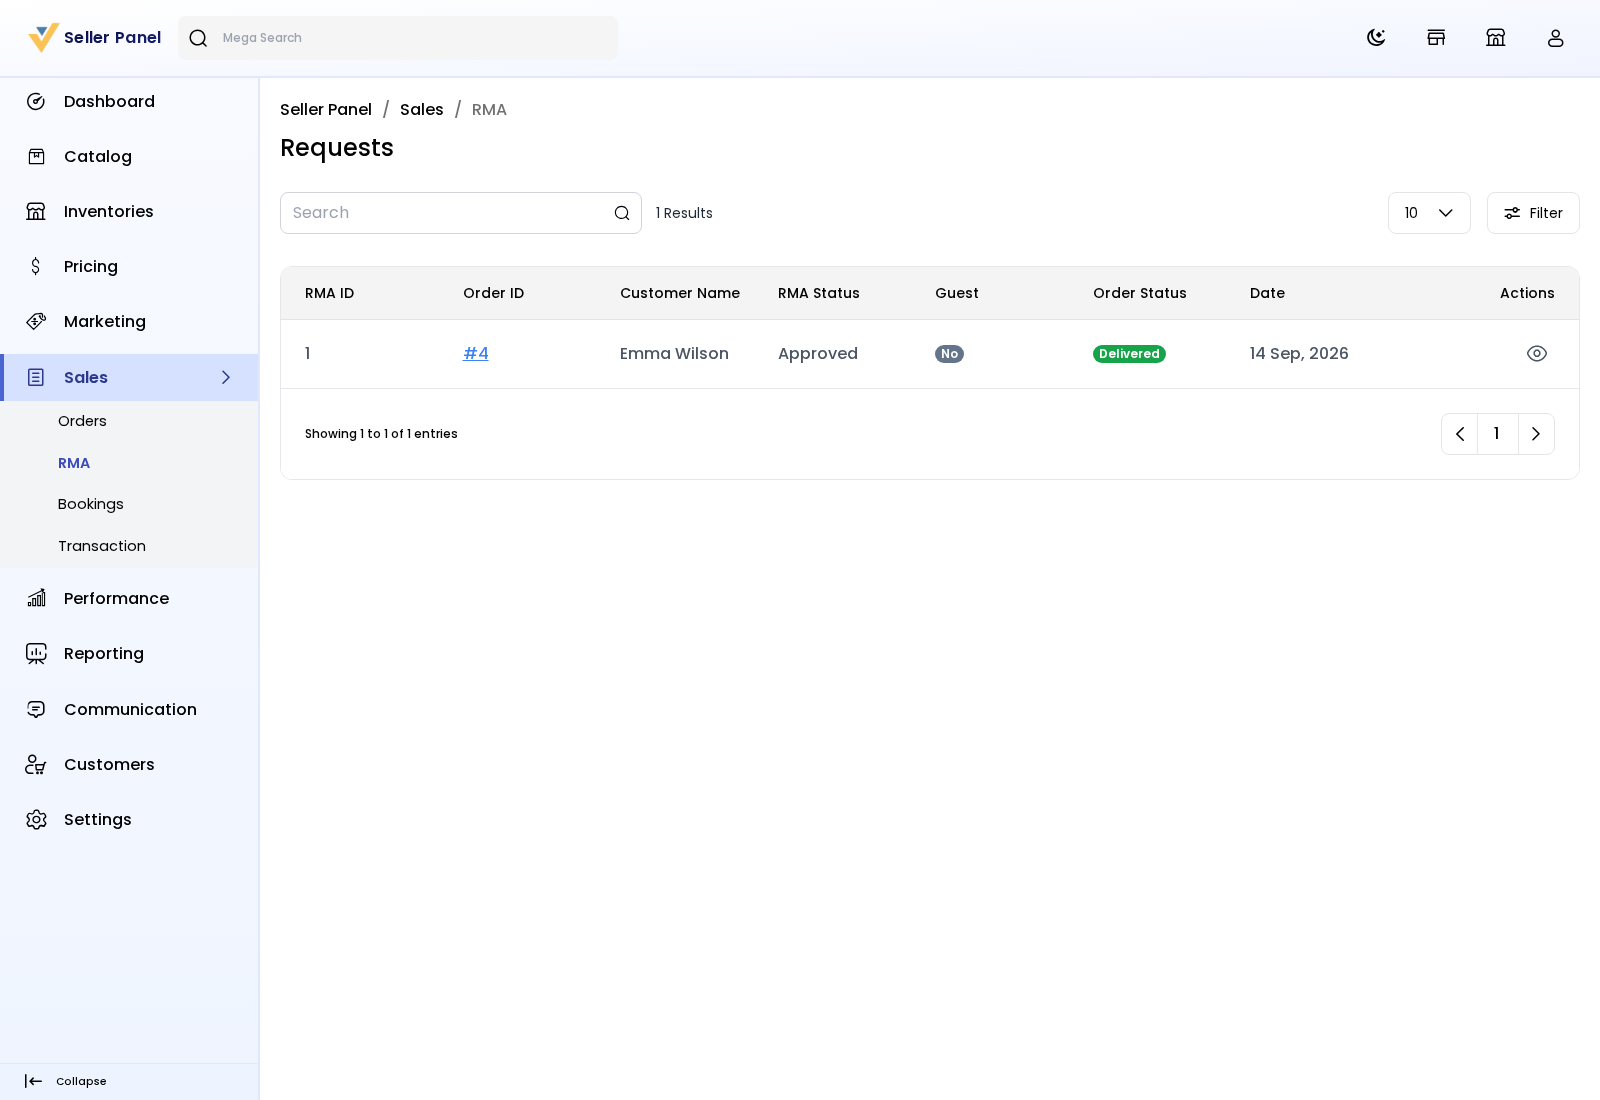Open the Customers menu item
The width and height of the screenshot is (1600, 1100).
[x=129, y=765]
